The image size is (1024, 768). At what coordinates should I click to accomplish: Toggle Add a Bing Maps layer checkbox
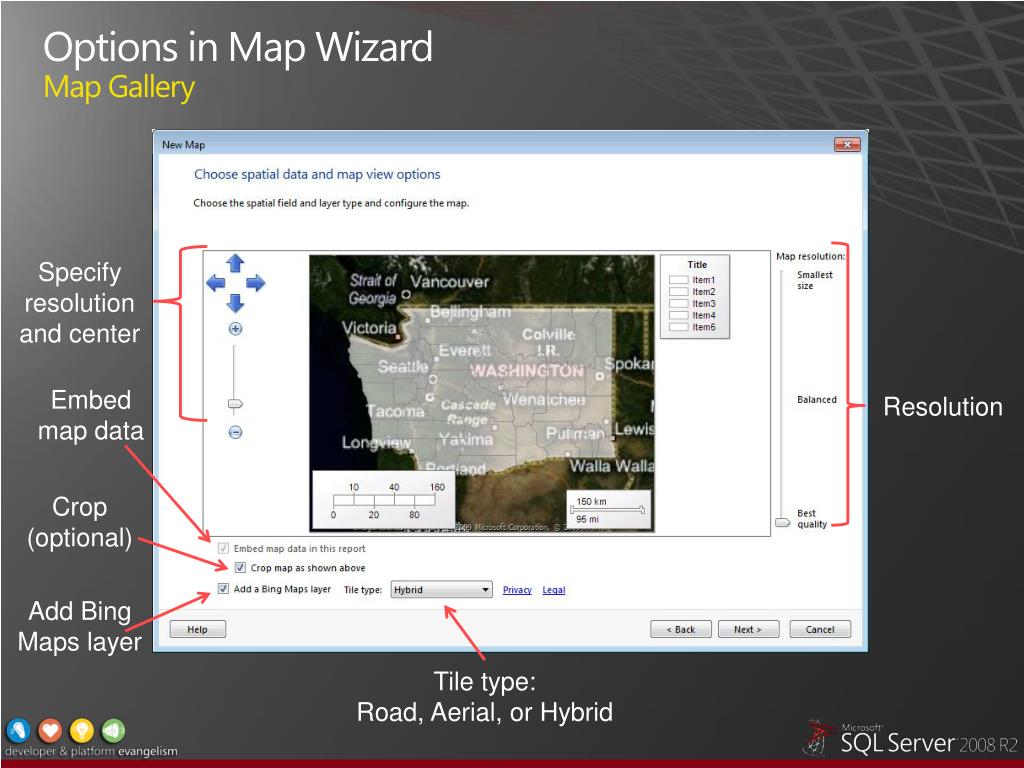tap(223, 588)
